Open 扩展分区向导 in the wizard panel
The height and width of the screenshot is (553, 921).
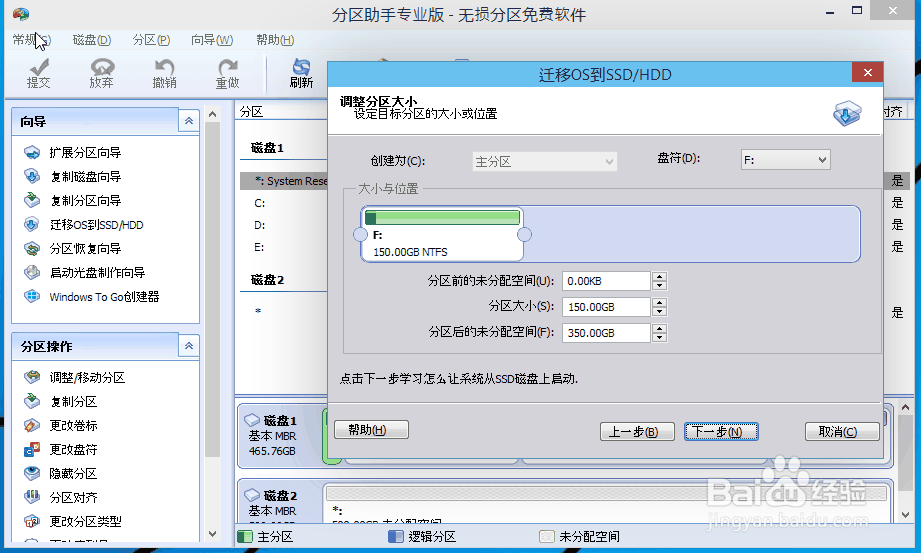85,153
